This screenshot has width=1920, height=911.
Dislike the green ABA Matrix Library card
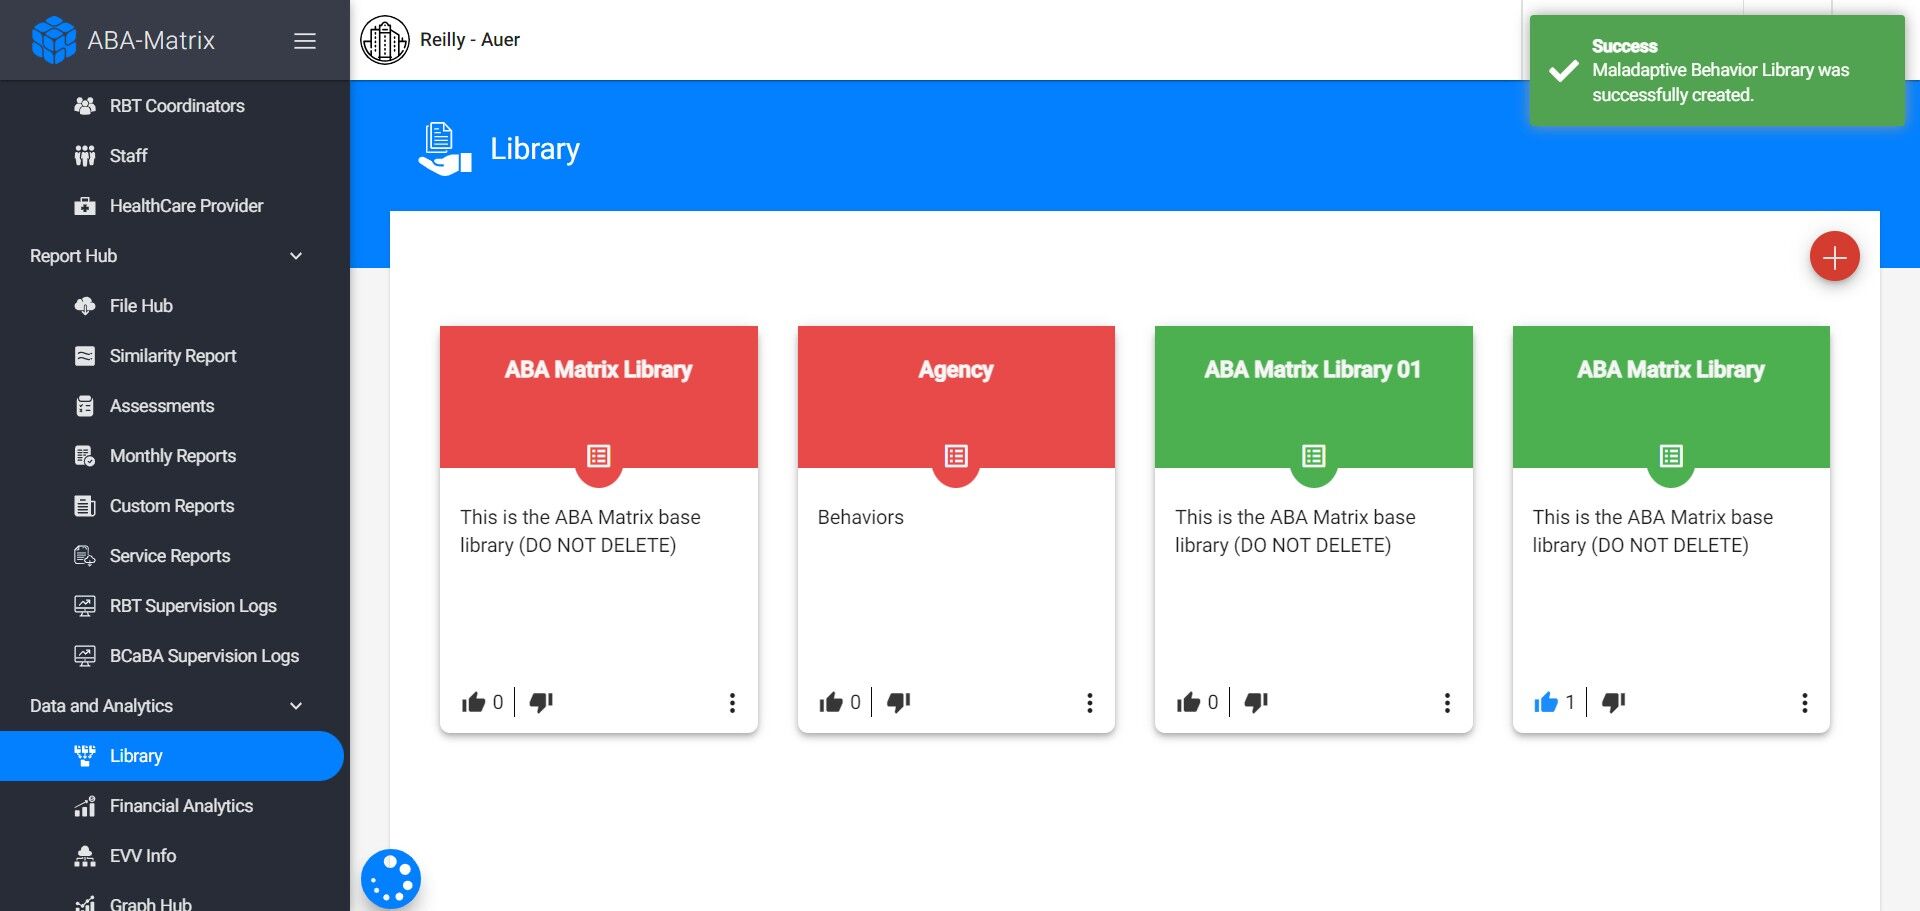[x=1614, y=702]
